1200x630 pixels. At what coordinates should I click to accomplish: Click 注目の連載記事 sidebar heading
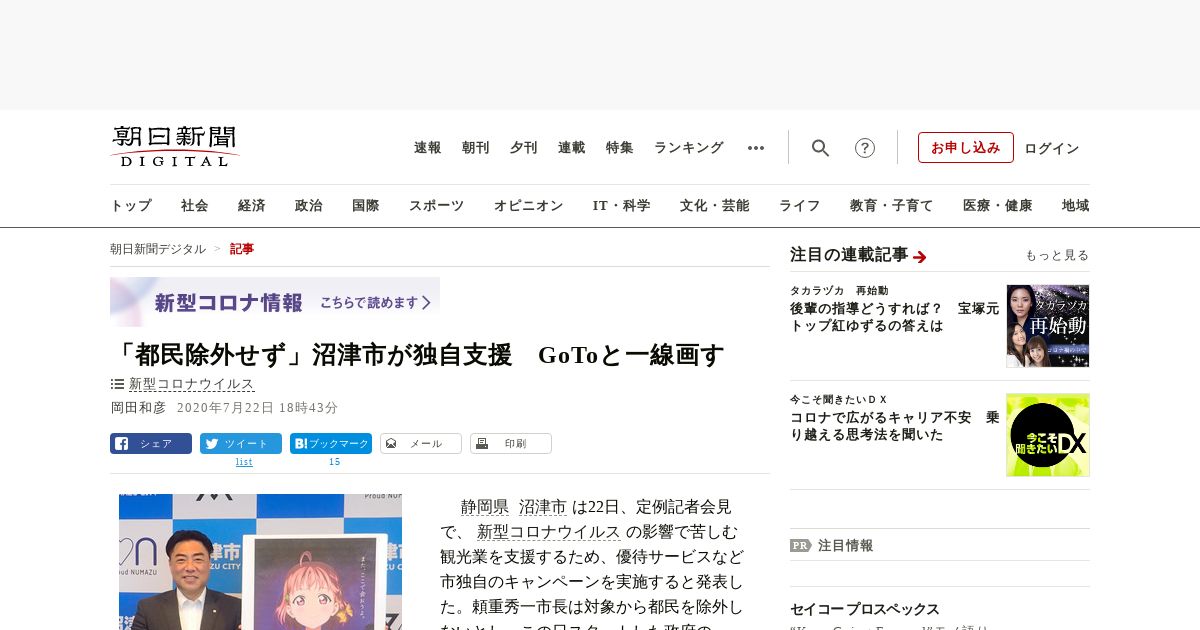pyautogui.click(x=849, y=255)
